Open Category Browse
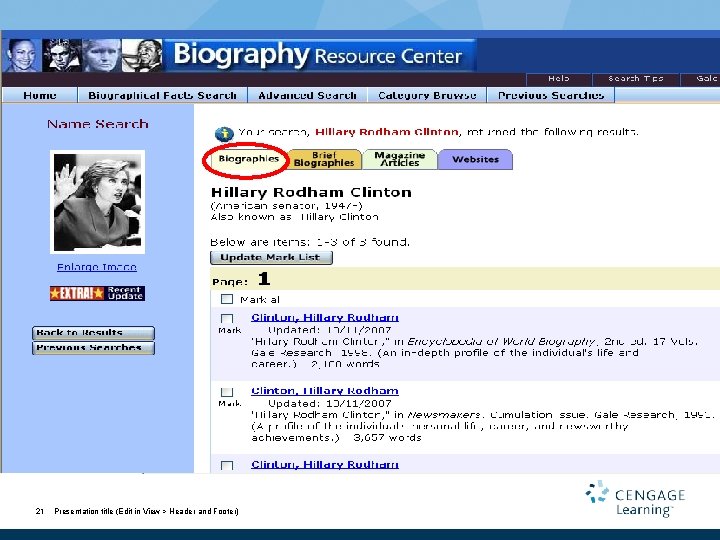Image resolution: width=720 pixels, height=540 pixels. pos(427,95)
